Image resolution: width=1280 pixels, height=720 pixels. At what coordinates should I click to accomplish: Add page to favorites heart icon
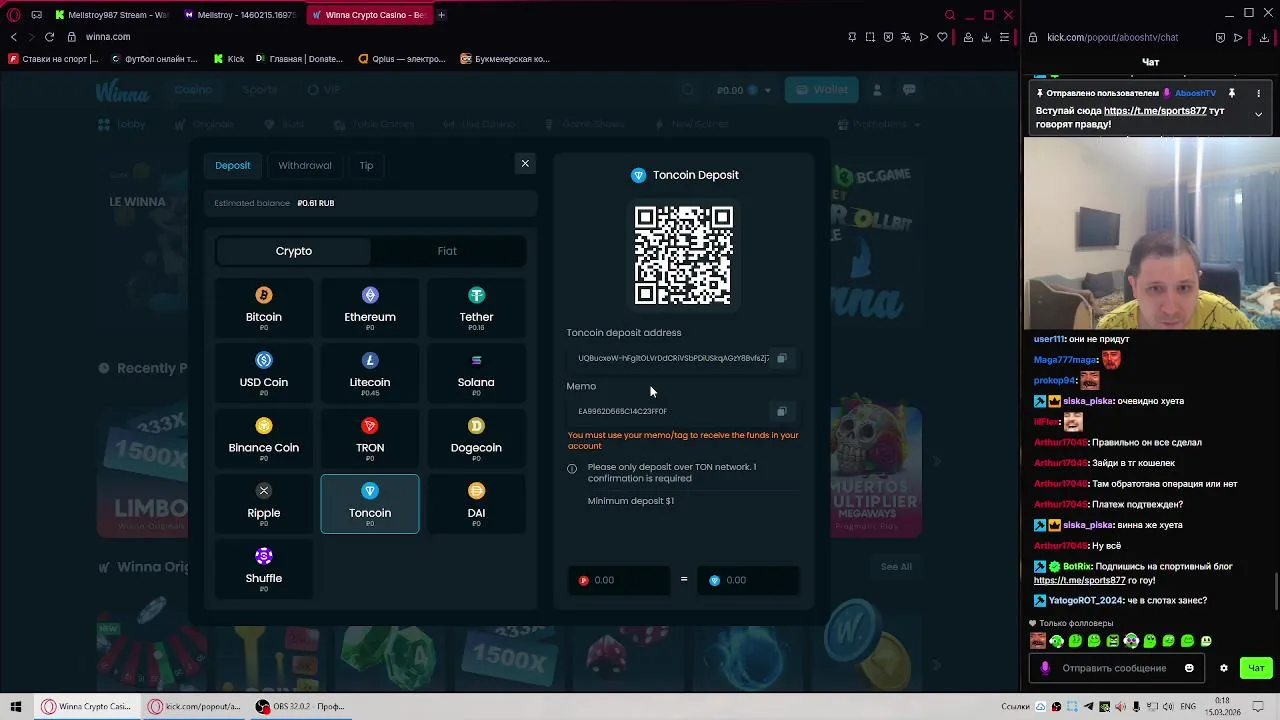(942, 37)
